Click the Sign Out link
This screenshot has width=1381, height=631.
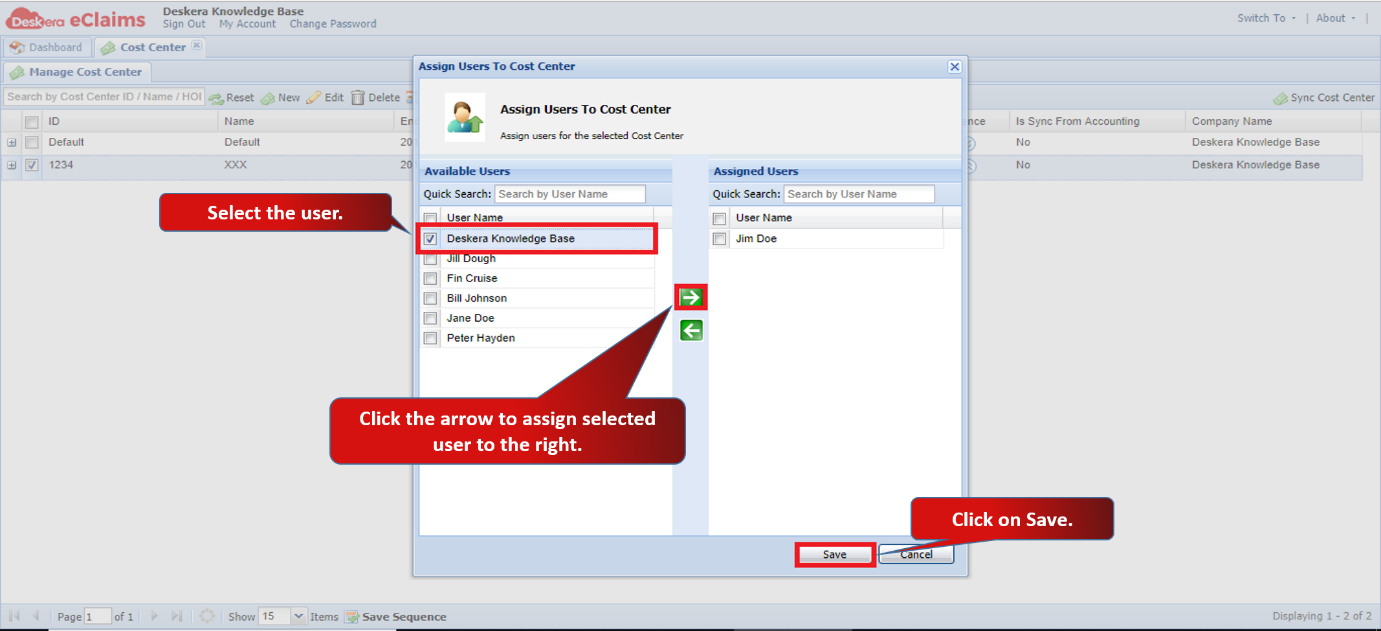click(x=184, y=24)
